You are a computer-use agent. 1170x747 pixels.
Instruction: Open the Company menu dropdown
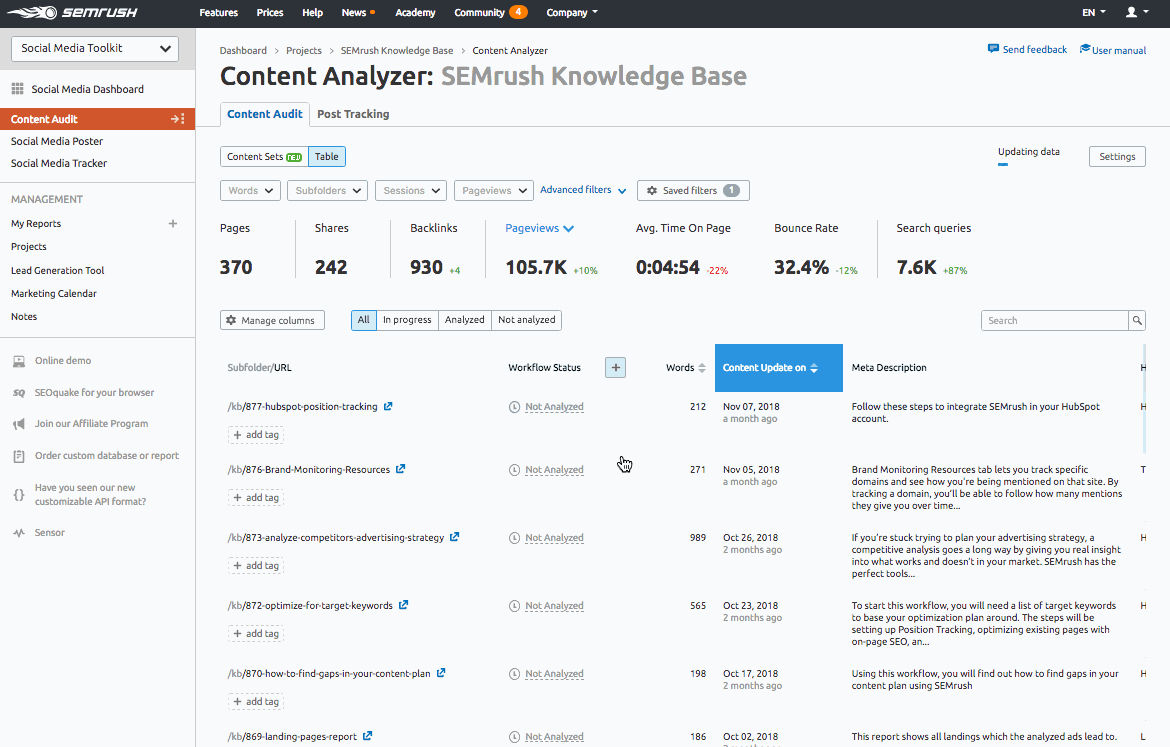pos(572,13)
